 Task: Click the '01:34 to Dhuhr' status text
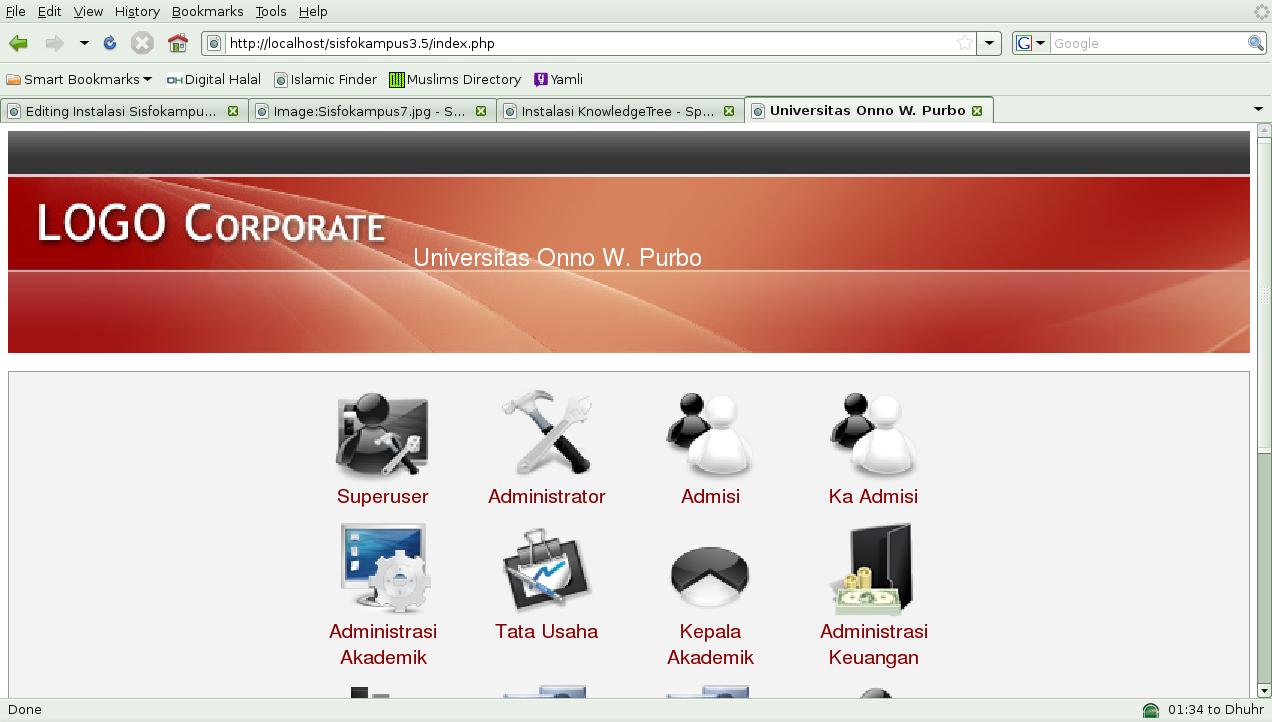point(1215,710)
